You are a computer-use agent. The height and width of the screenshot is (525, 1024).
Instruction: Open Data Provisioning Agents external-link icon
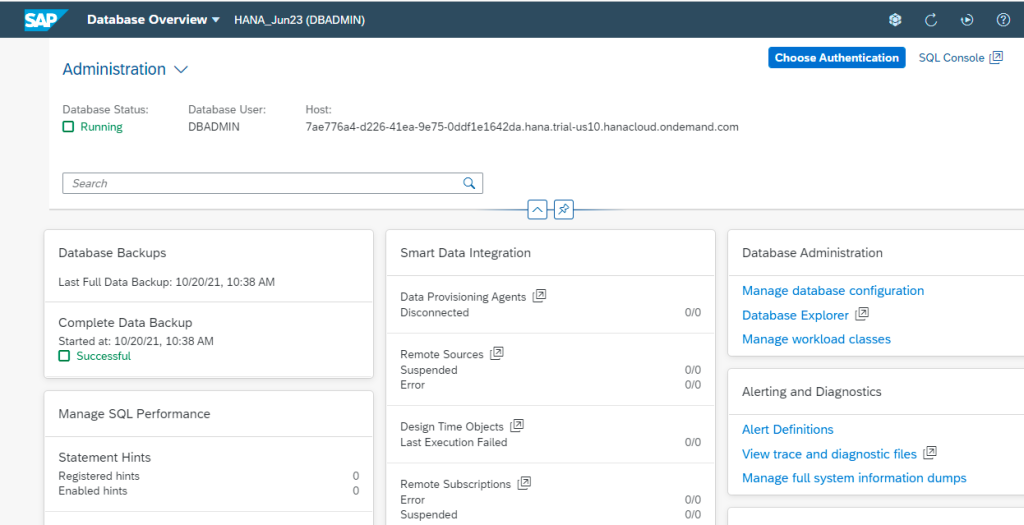click(539, 296)
